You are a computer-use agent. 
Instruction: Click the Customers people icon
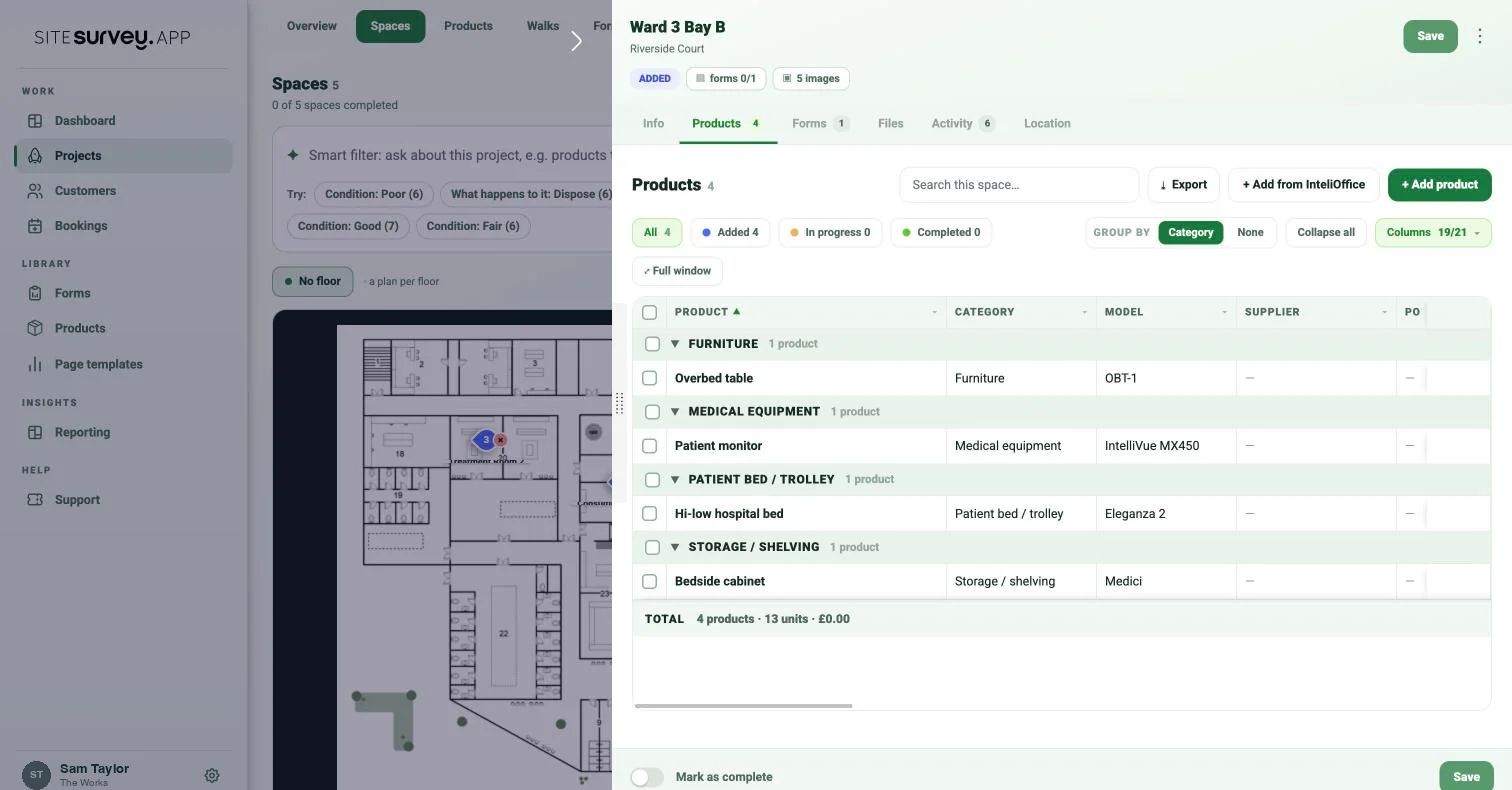point(35,191)
